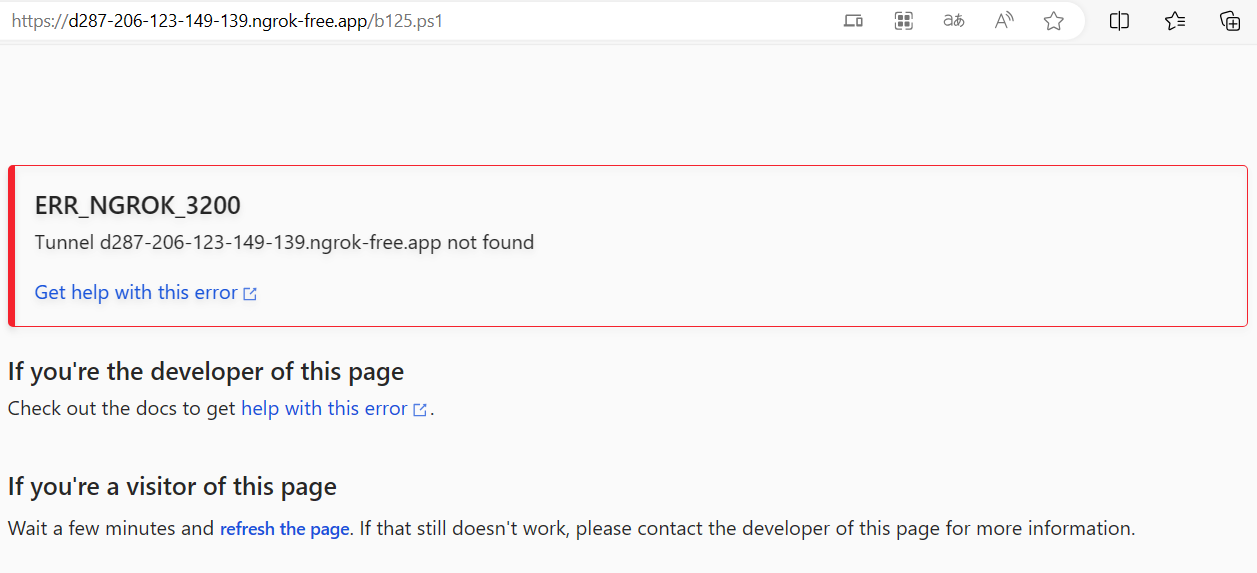1257x573 pixels.
Task: Click the Tunnel not found message text
Action: (284, 242)
